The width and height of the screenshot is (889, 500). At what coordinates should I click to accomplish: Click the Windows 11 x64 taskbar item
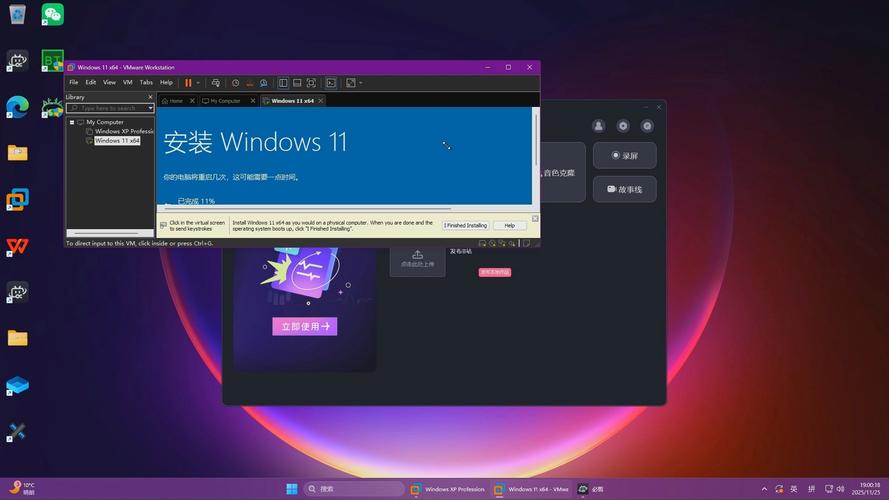532,489
